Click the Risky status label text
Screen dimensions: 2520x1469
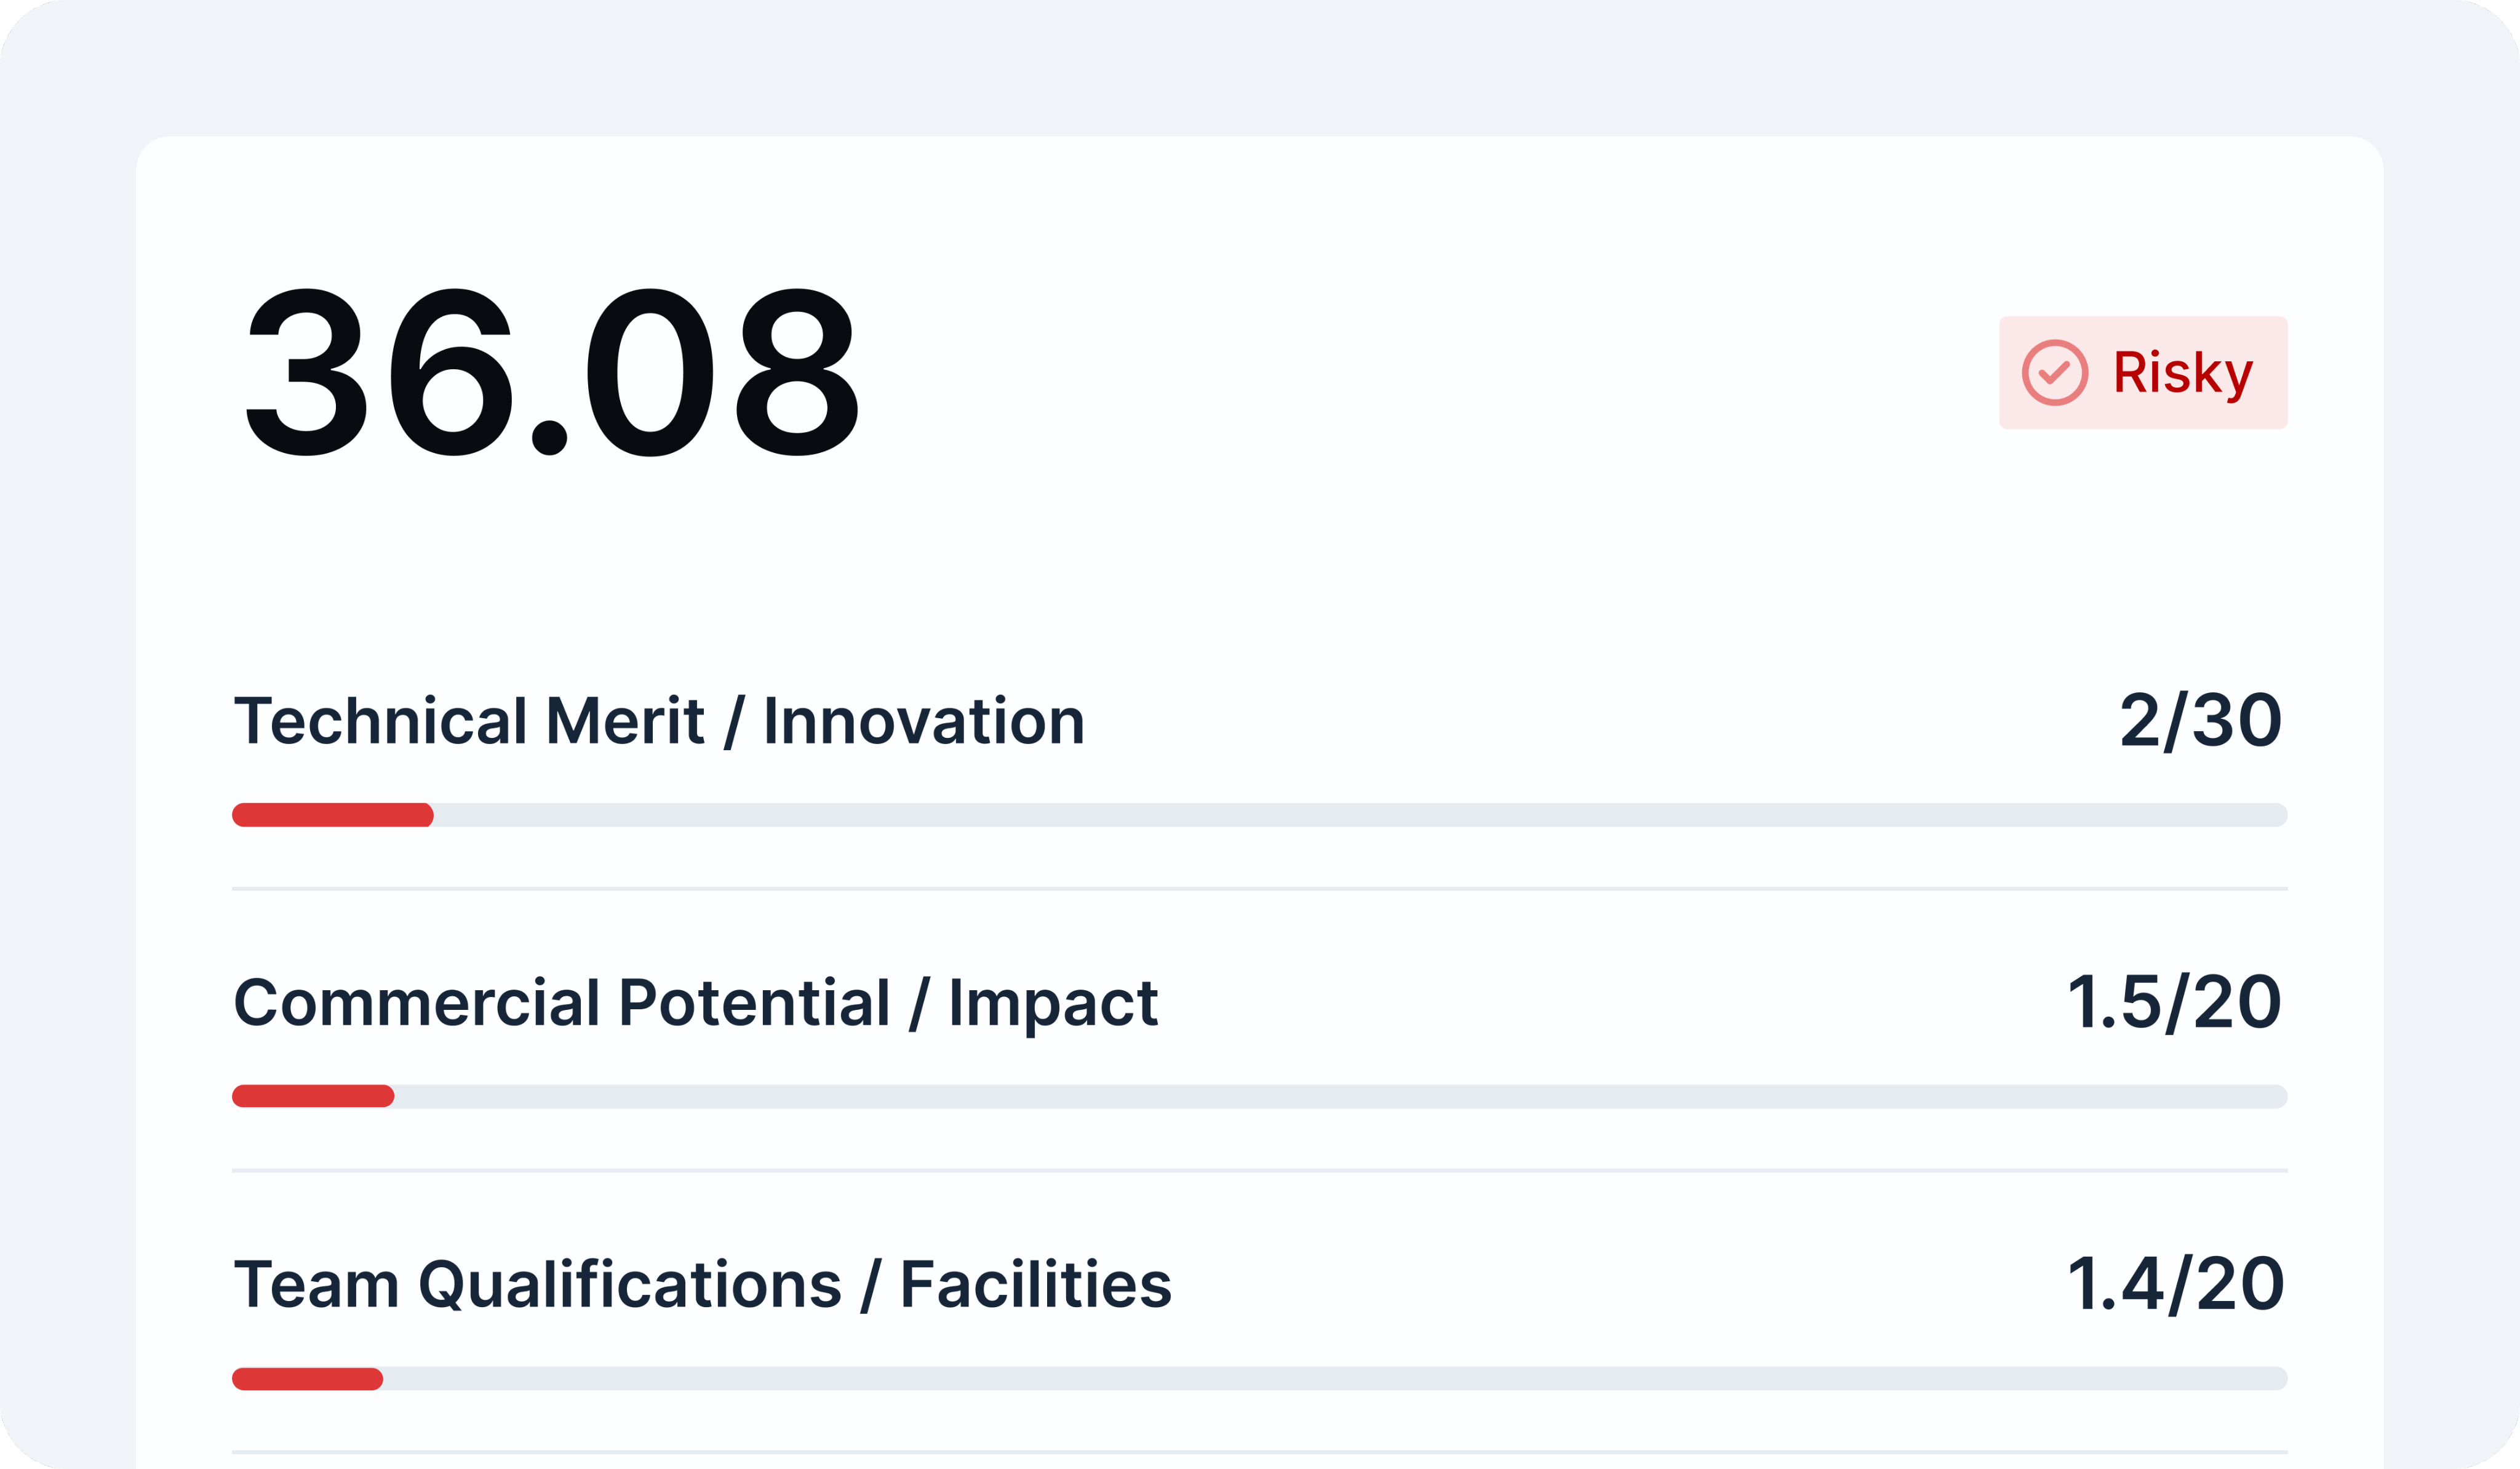(2182, 373)
